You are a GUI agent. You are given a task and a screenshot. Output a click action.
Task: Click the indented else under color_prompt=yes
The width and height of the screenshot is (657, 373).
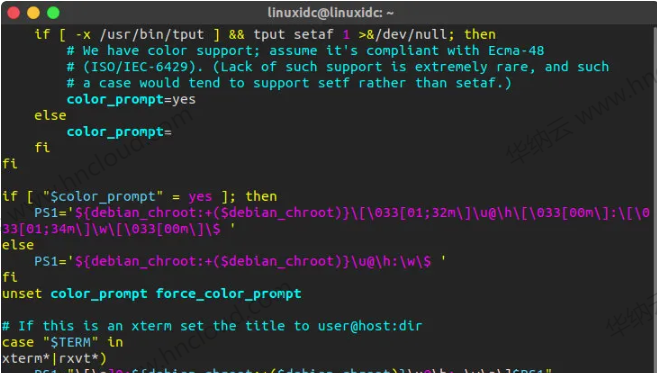(x=50, y=116)
